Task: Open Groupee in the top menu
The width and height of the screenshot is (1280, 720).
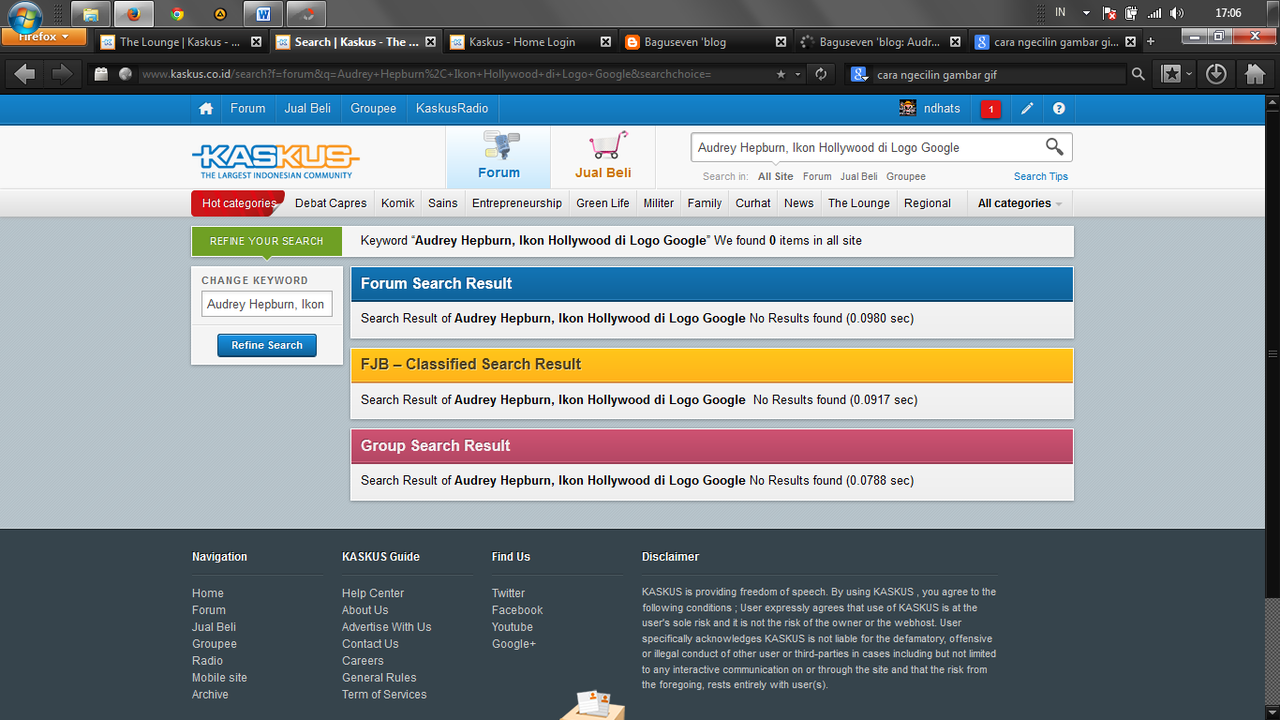Action: [x=373, y=109]
